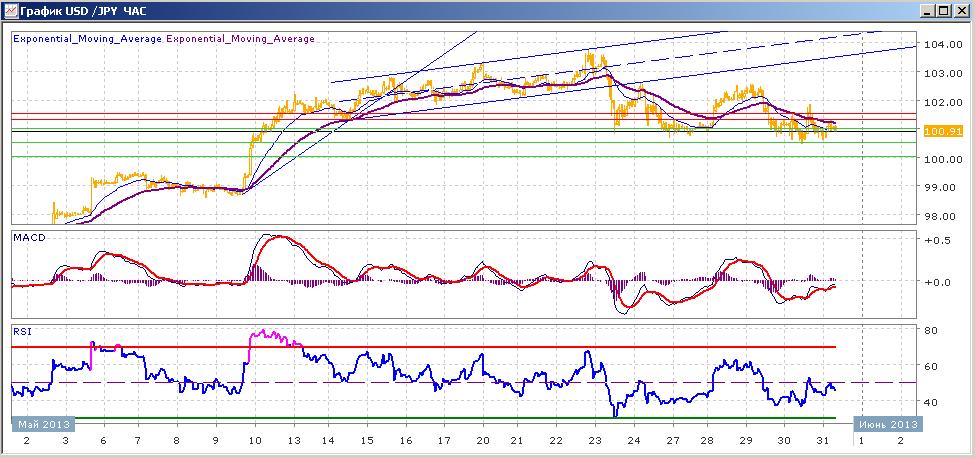Click the chart window icon in title bar
This screenshot has width=975, height=458.
click(11, 11)
